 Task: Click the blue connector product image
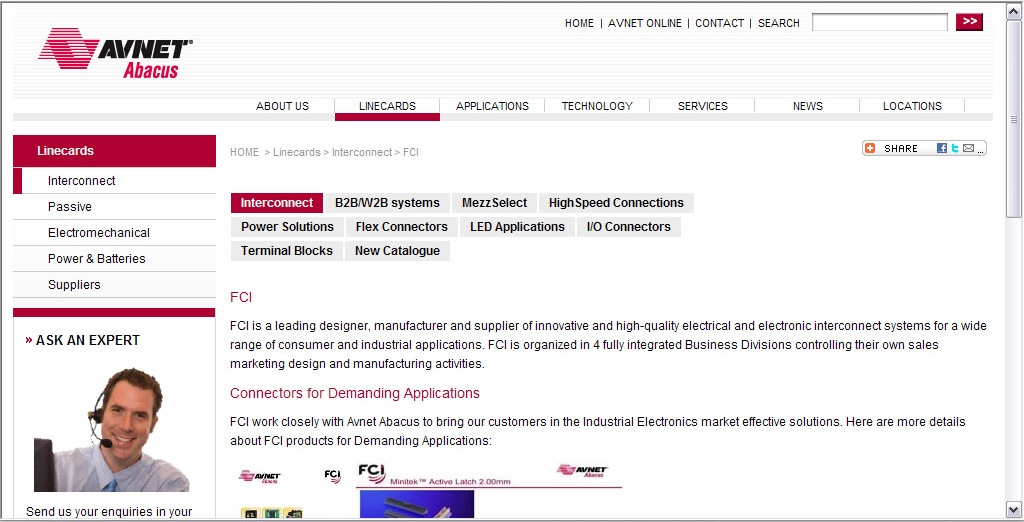pyautogui.click(x=417, y=504)
